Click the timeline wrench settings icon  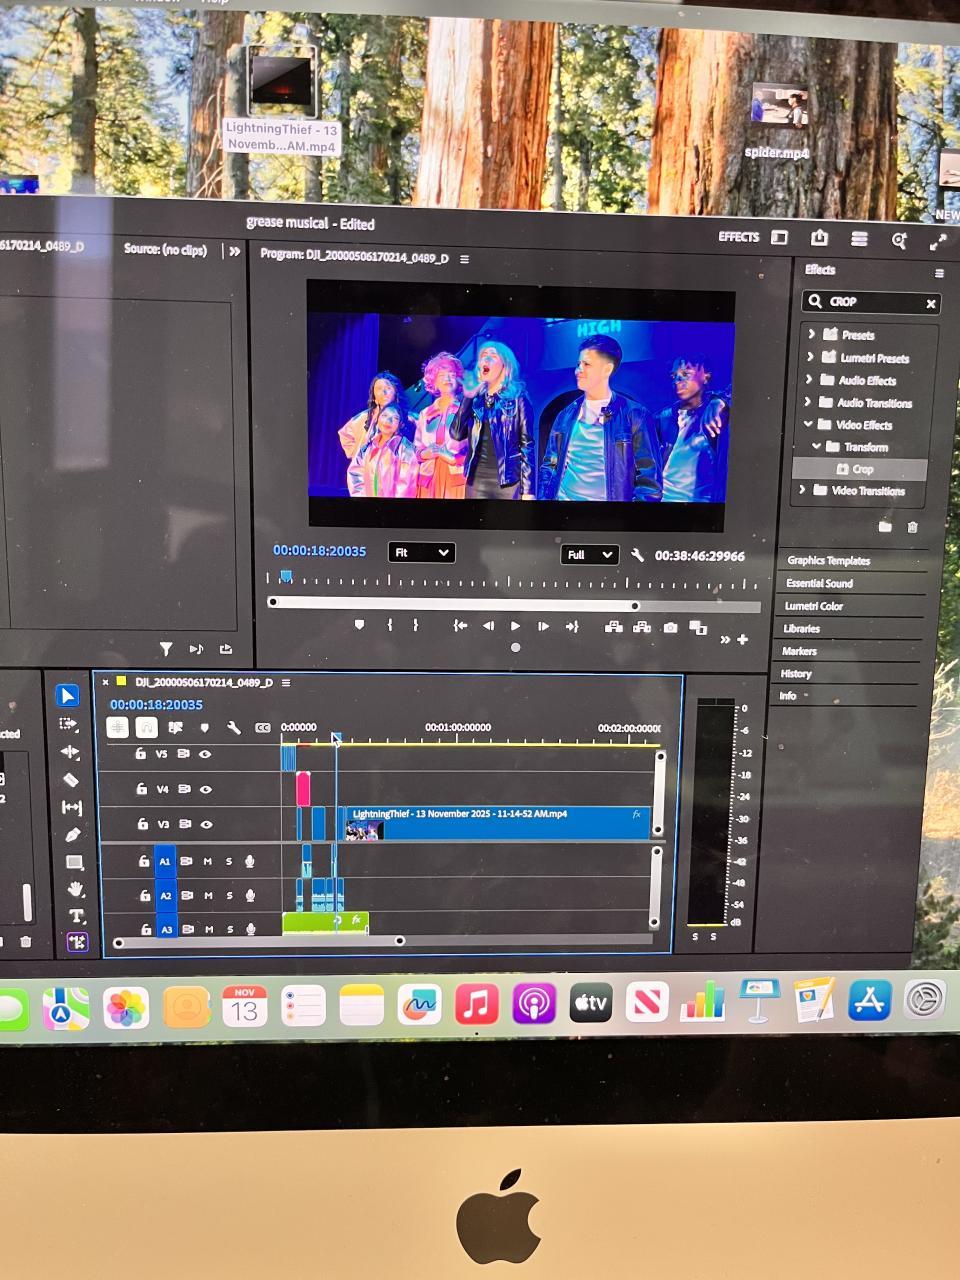(x=233, y=728)
